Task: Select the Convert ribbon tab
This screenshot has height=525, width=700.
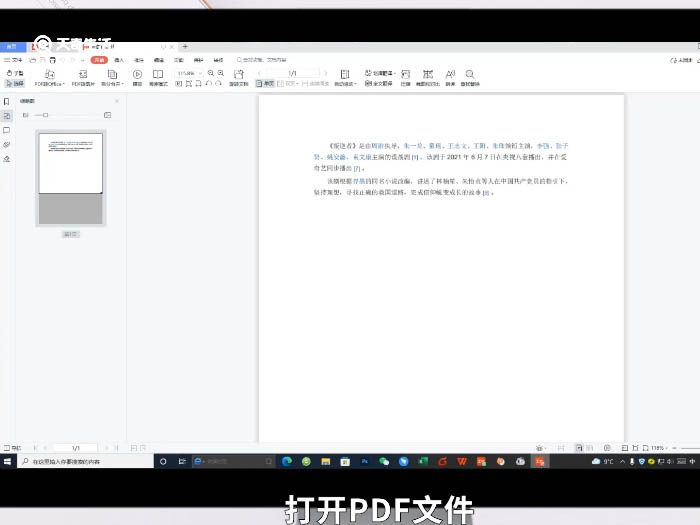Action: (218, 60)
